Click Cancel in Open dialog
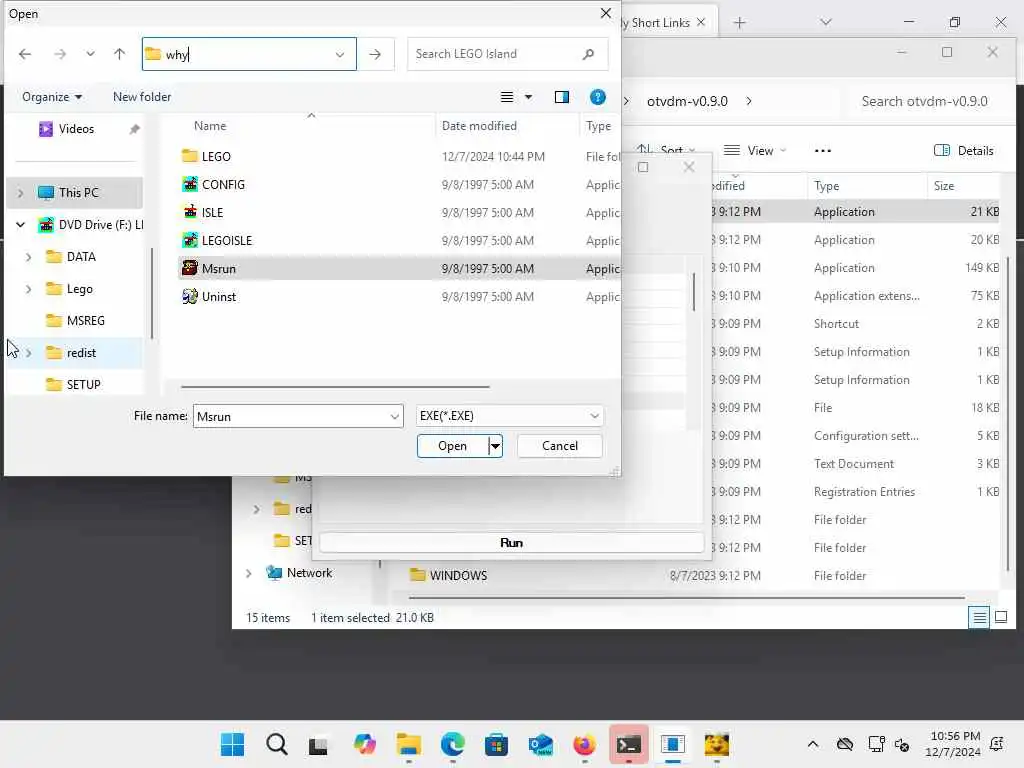The height and width of the screenshot is (768, 1024). click(x=560, y=446)
